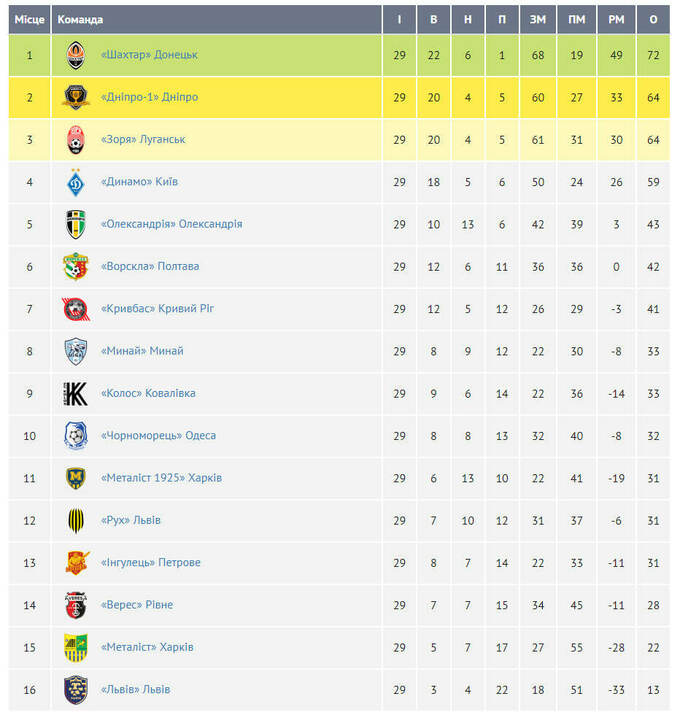Click the О points column header

coord(653,20)
